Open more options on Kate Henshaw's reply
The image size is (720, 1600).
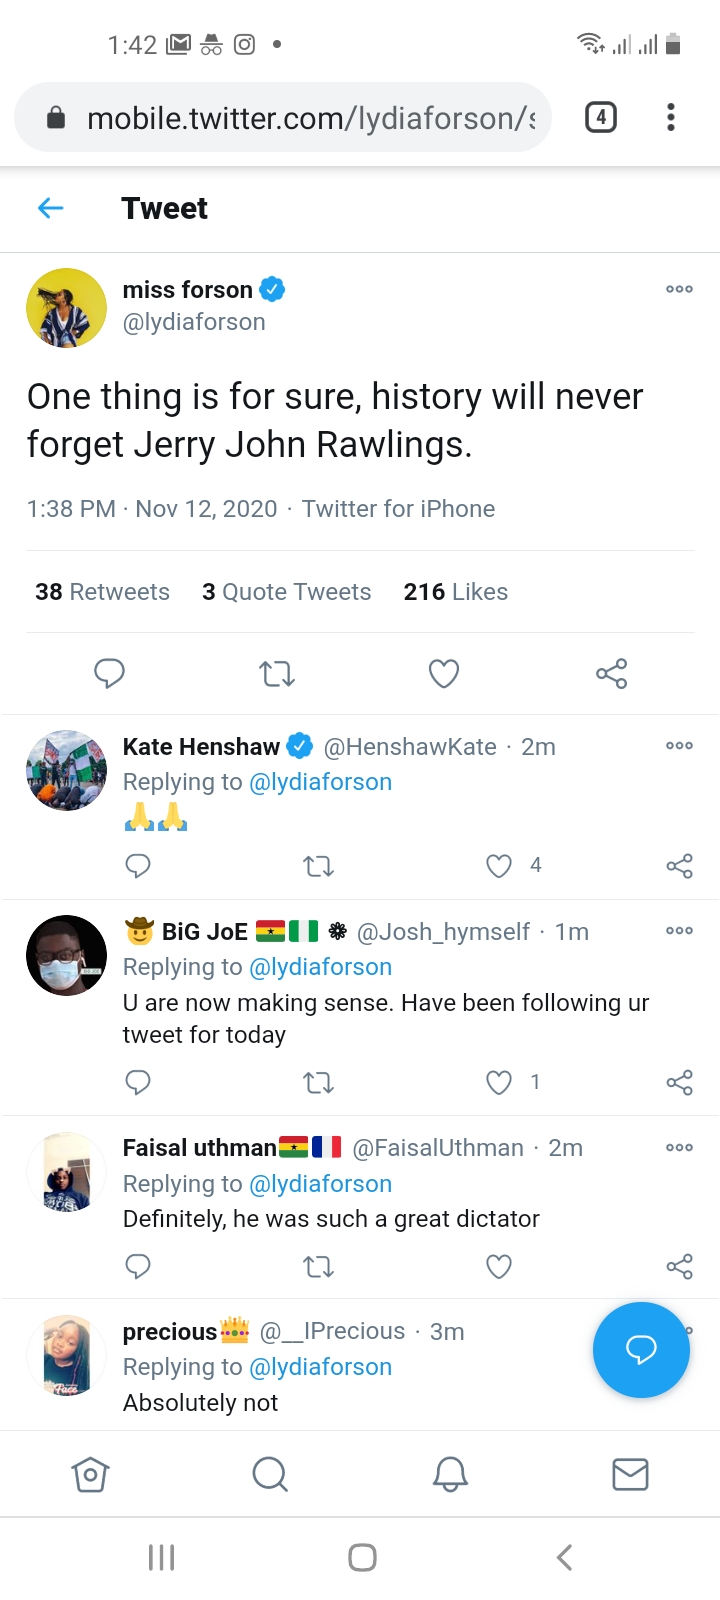[x=679, y=746]
